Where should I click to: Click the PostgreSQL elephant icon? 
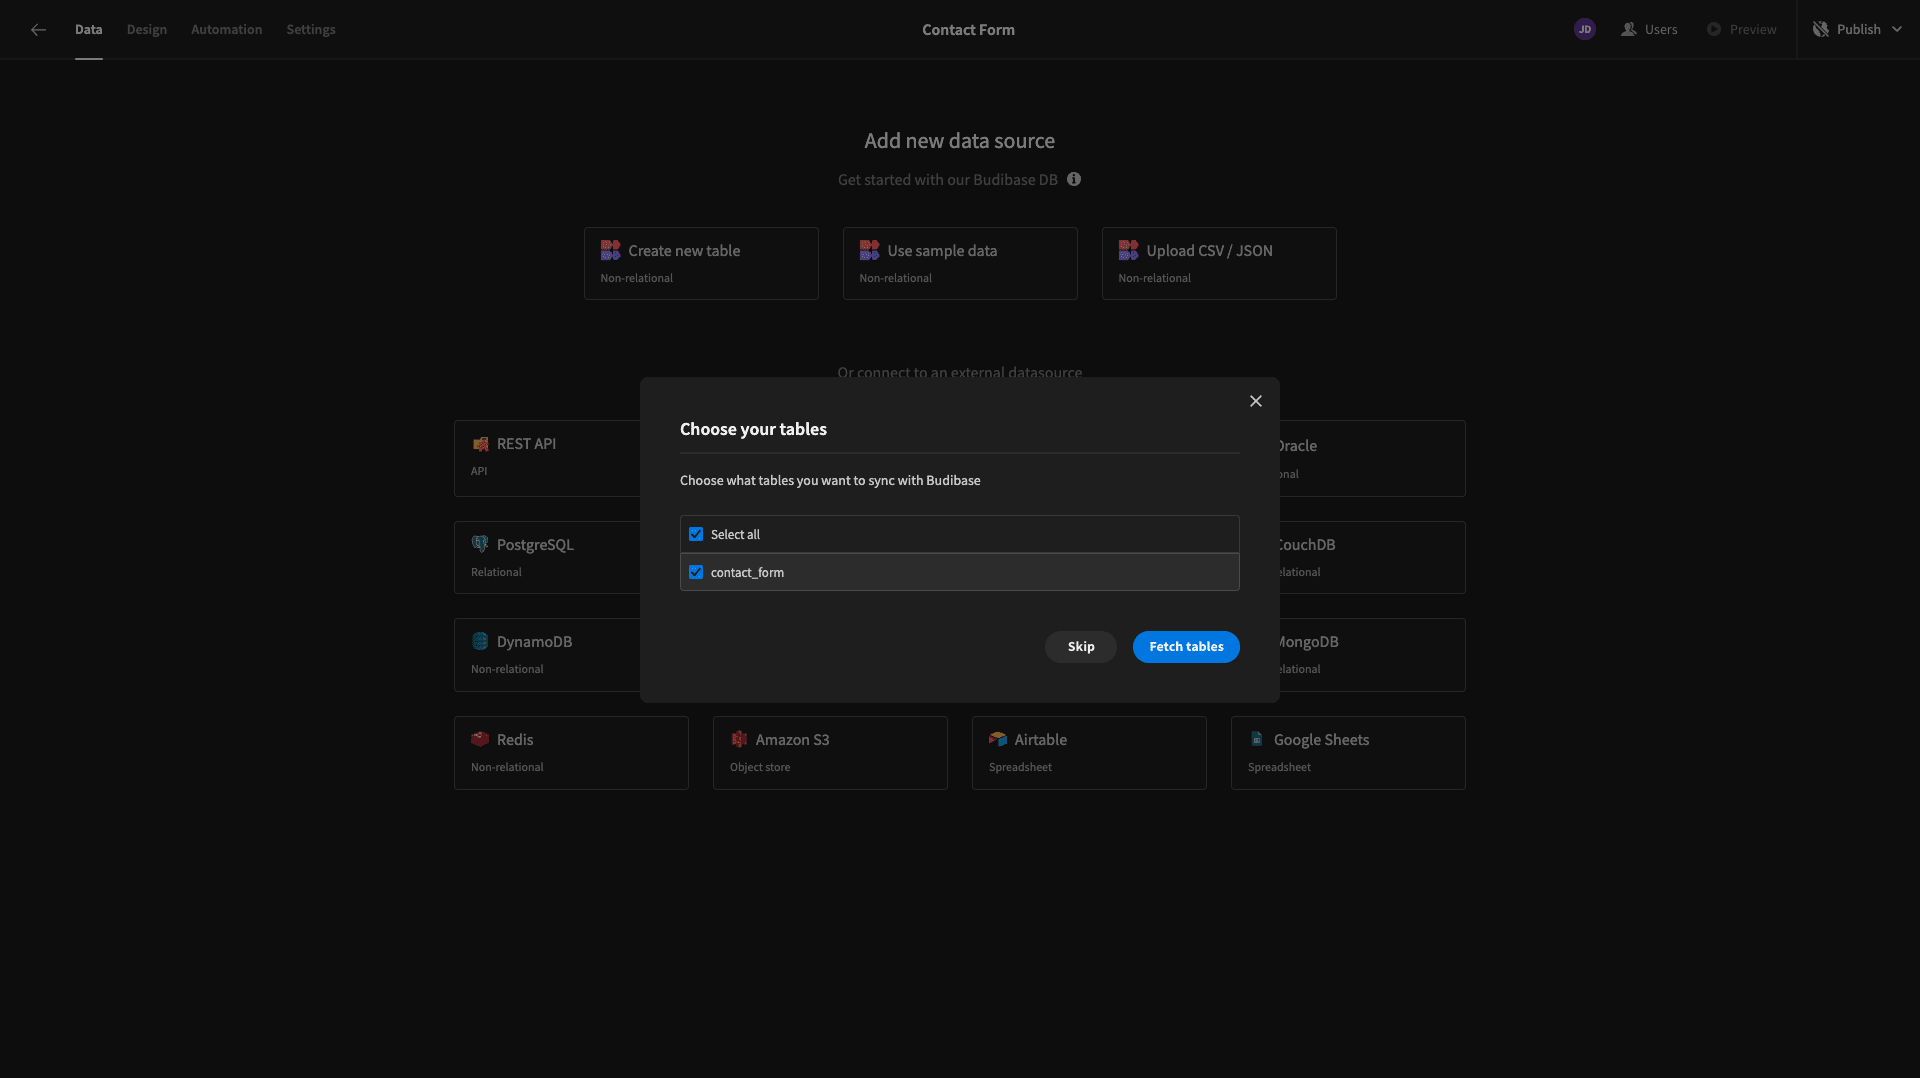(x=480, y=545)
